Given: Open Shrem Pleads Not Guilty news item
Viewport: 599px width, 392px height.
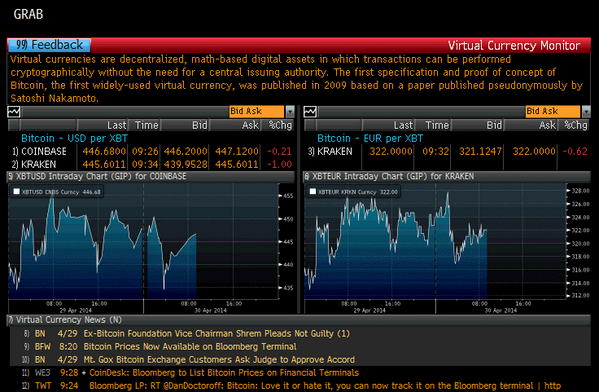Looking at the screenshot, I should [216, 334].
